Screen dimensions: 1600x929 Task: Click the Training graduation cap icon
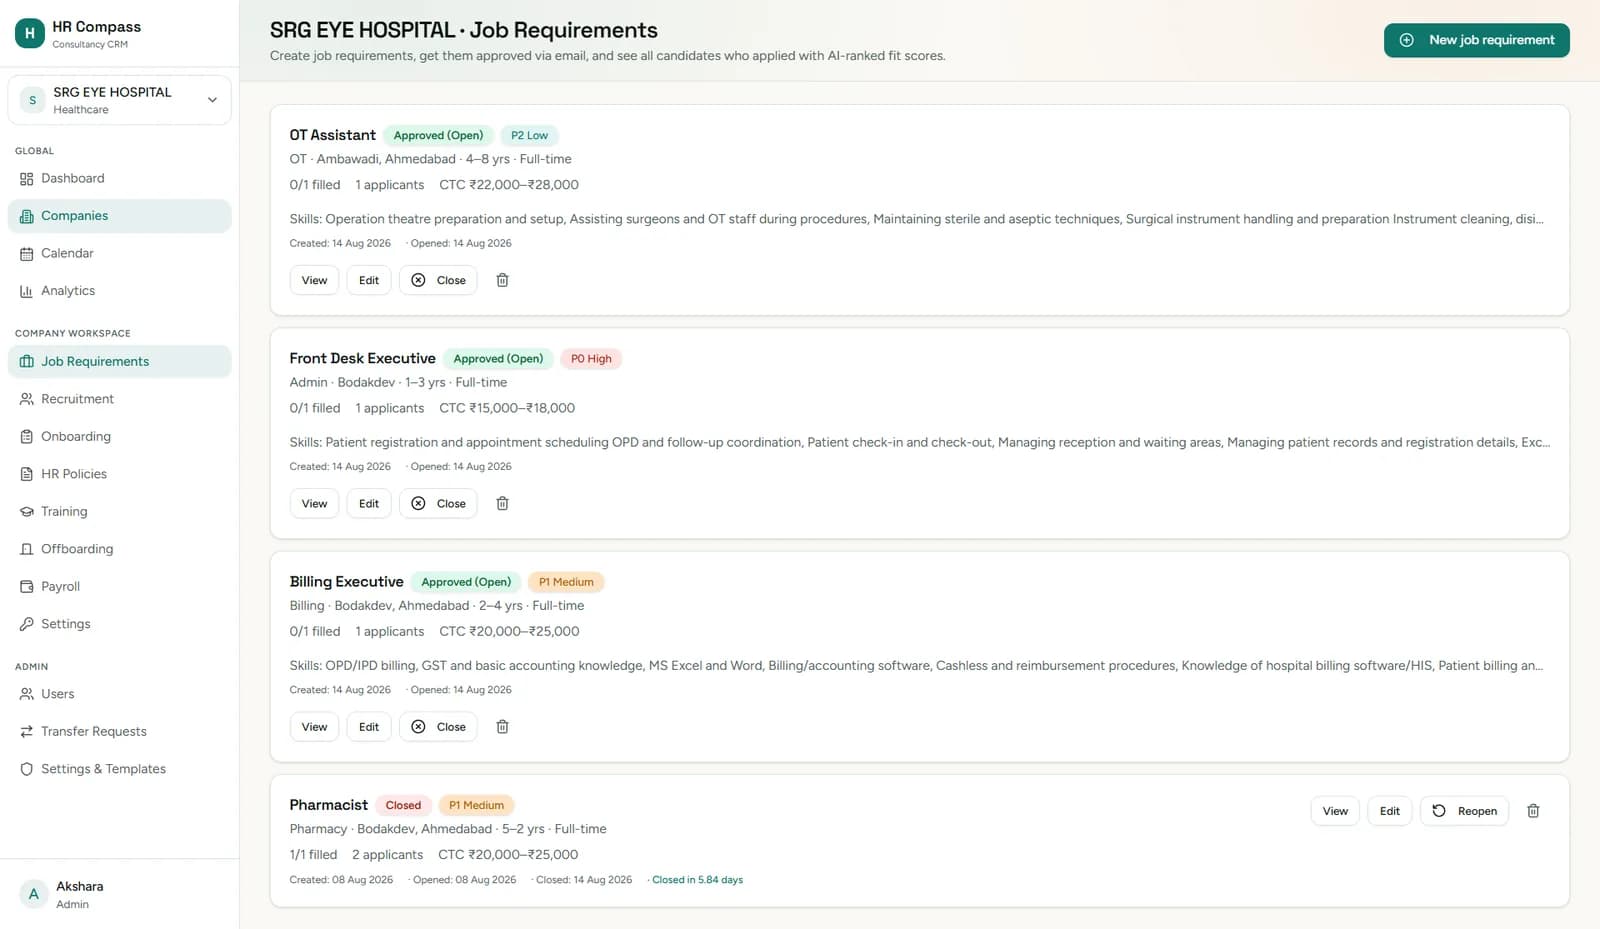27,512
